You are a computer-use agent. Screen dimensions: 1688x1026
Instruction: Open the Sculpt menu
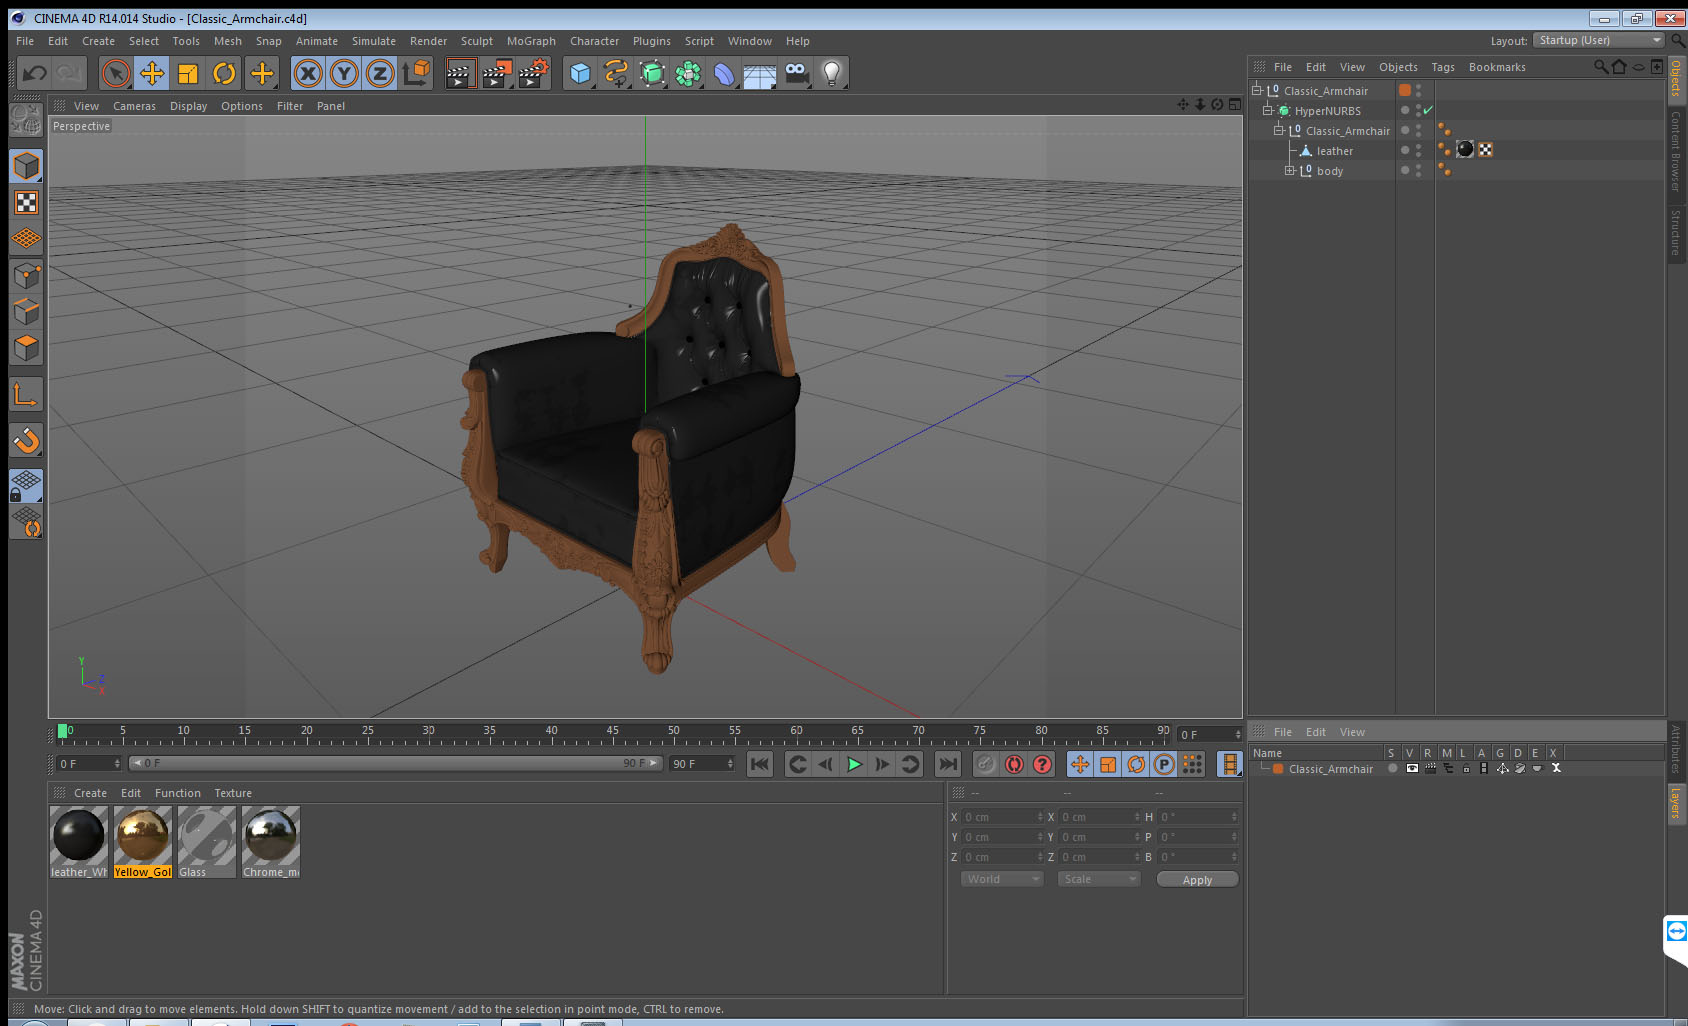477,41
